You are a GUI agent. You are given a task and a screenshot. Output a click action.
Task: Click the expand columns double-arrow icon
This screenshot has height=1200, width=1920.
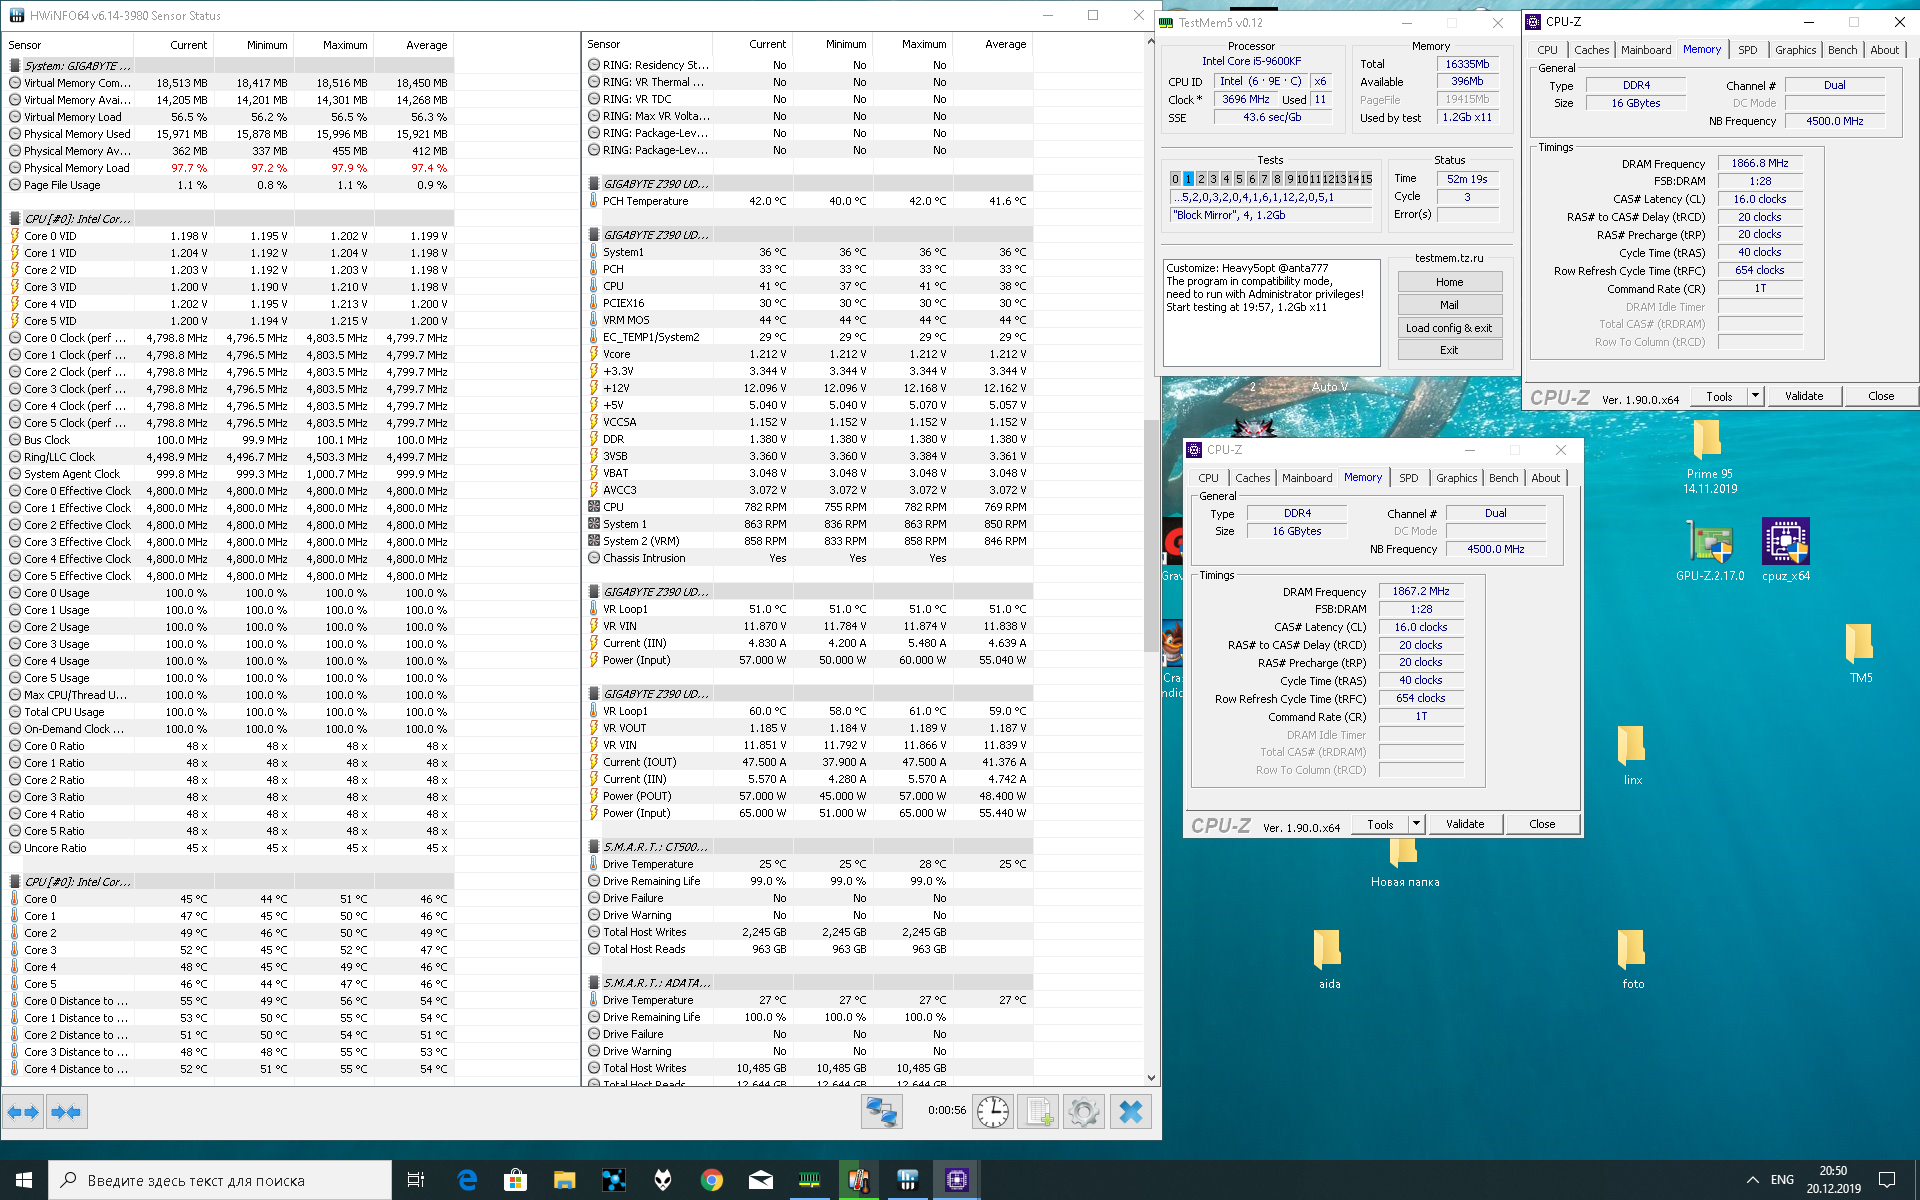[23, 1112]
